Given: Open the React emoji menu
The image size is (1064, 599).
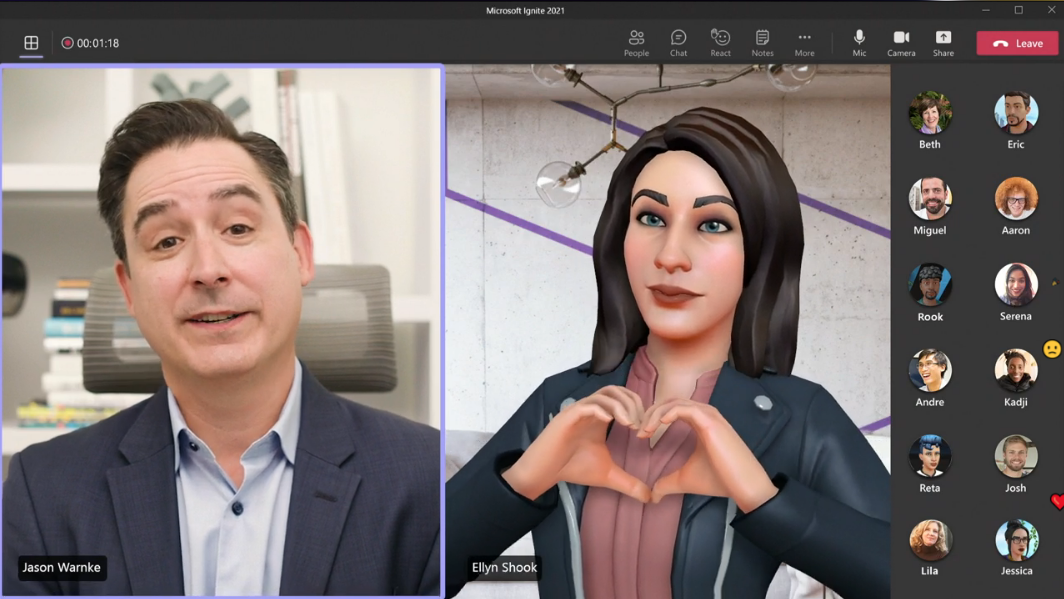Looking at the screenshot, I should pyautogui.click(x=720, y=42).
